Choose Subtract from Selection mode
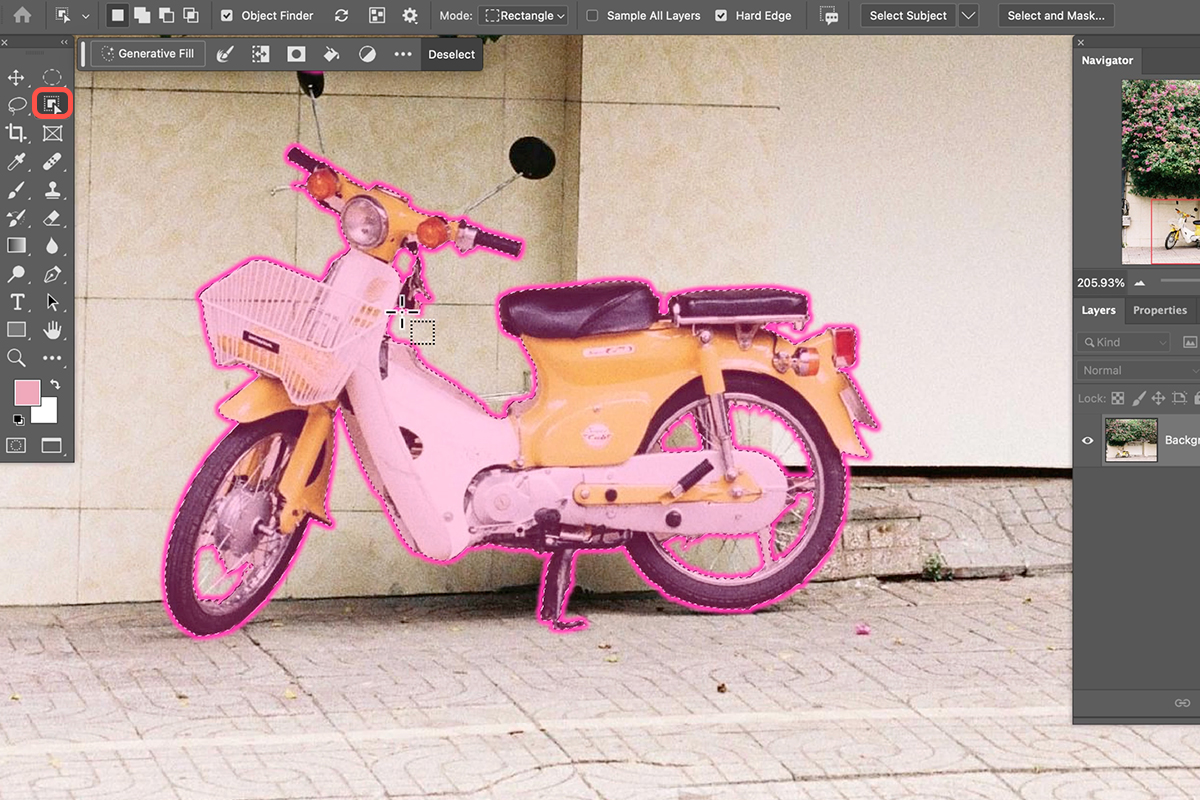 (166, 16)
